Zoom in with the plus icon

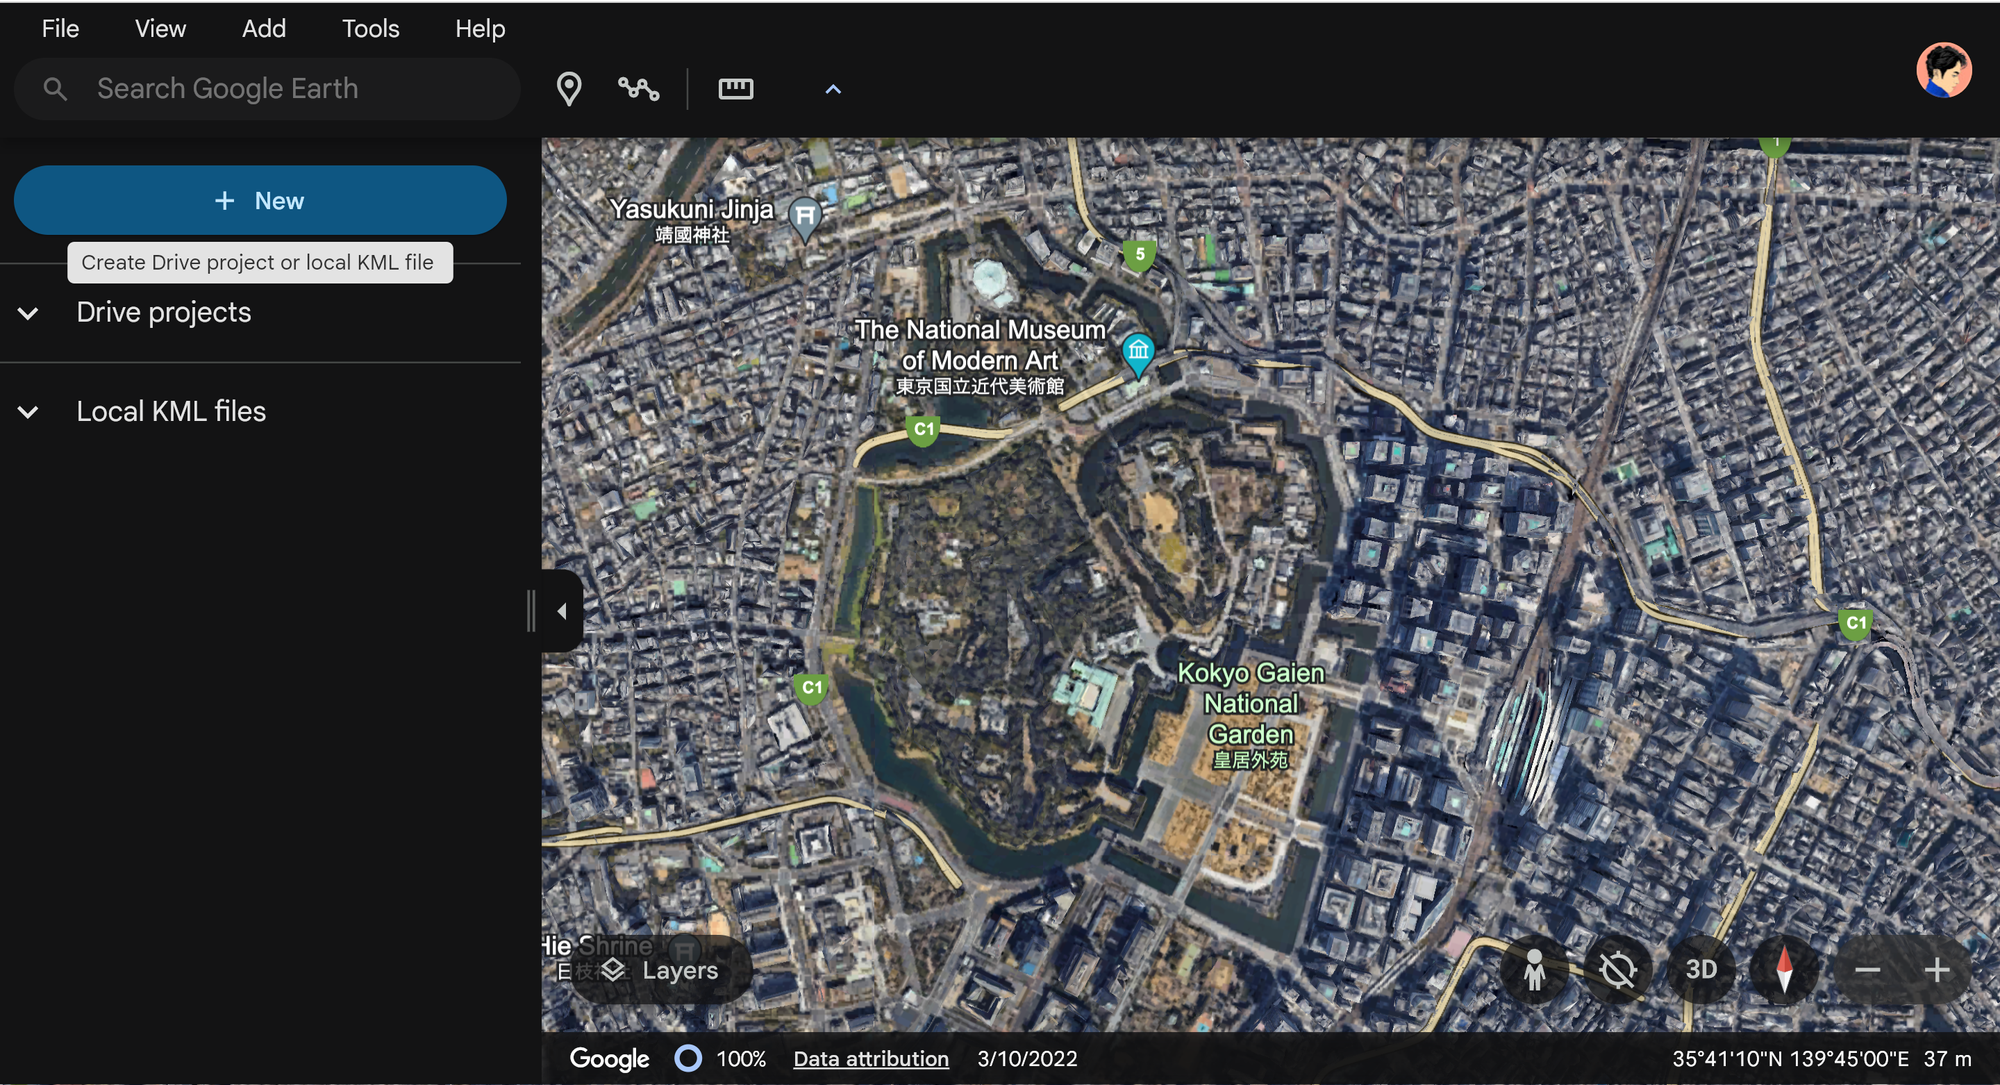click(x=1936, y=970)
